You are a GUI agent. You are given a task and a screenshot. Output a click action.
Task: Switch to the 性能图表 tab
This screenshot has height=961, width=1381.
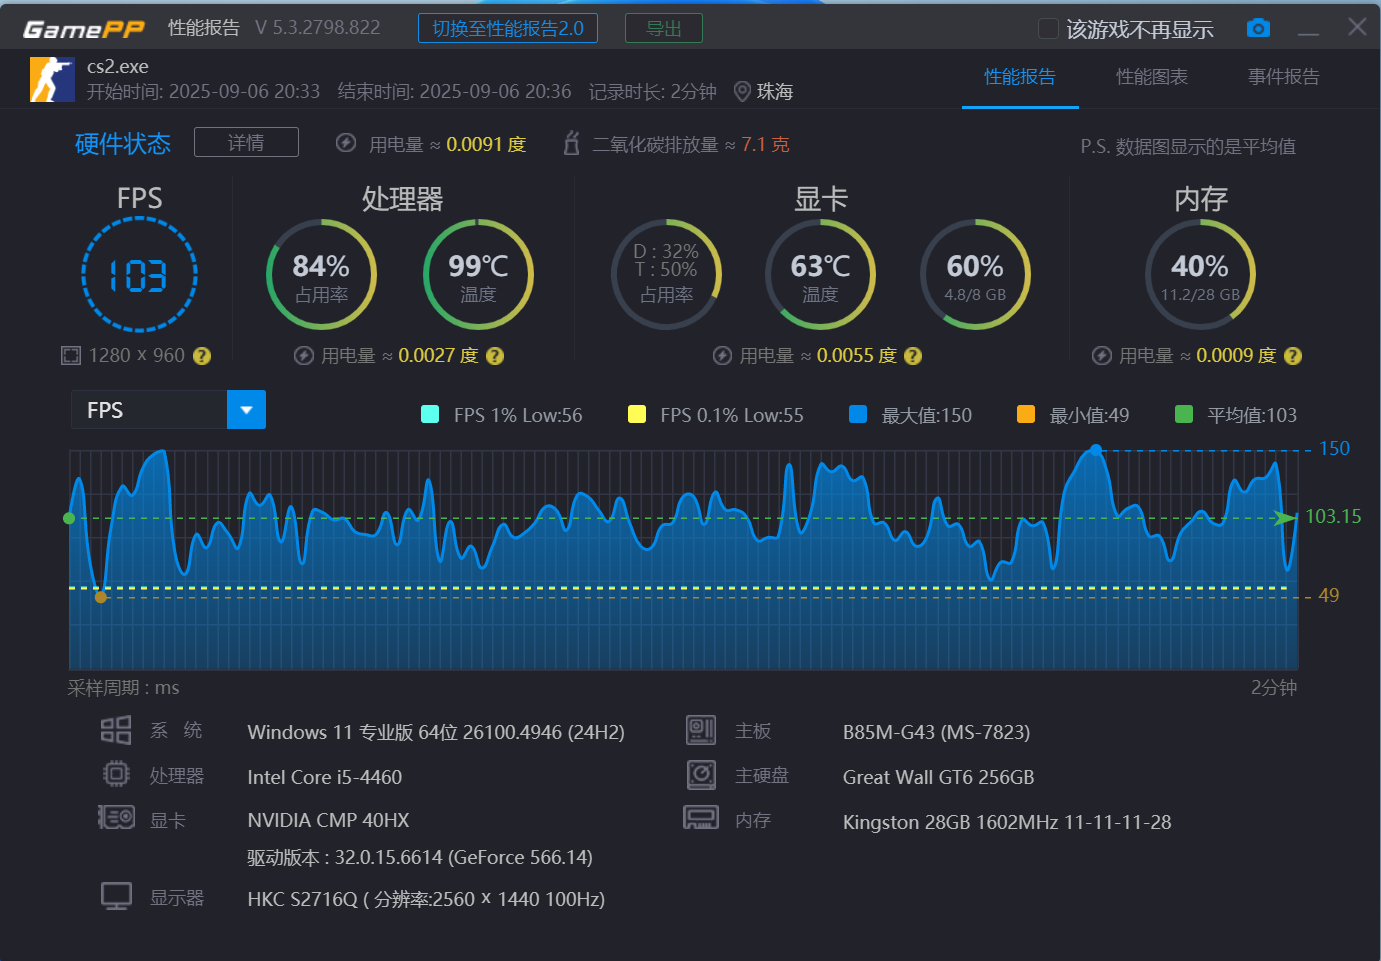tap(1152, 77)
